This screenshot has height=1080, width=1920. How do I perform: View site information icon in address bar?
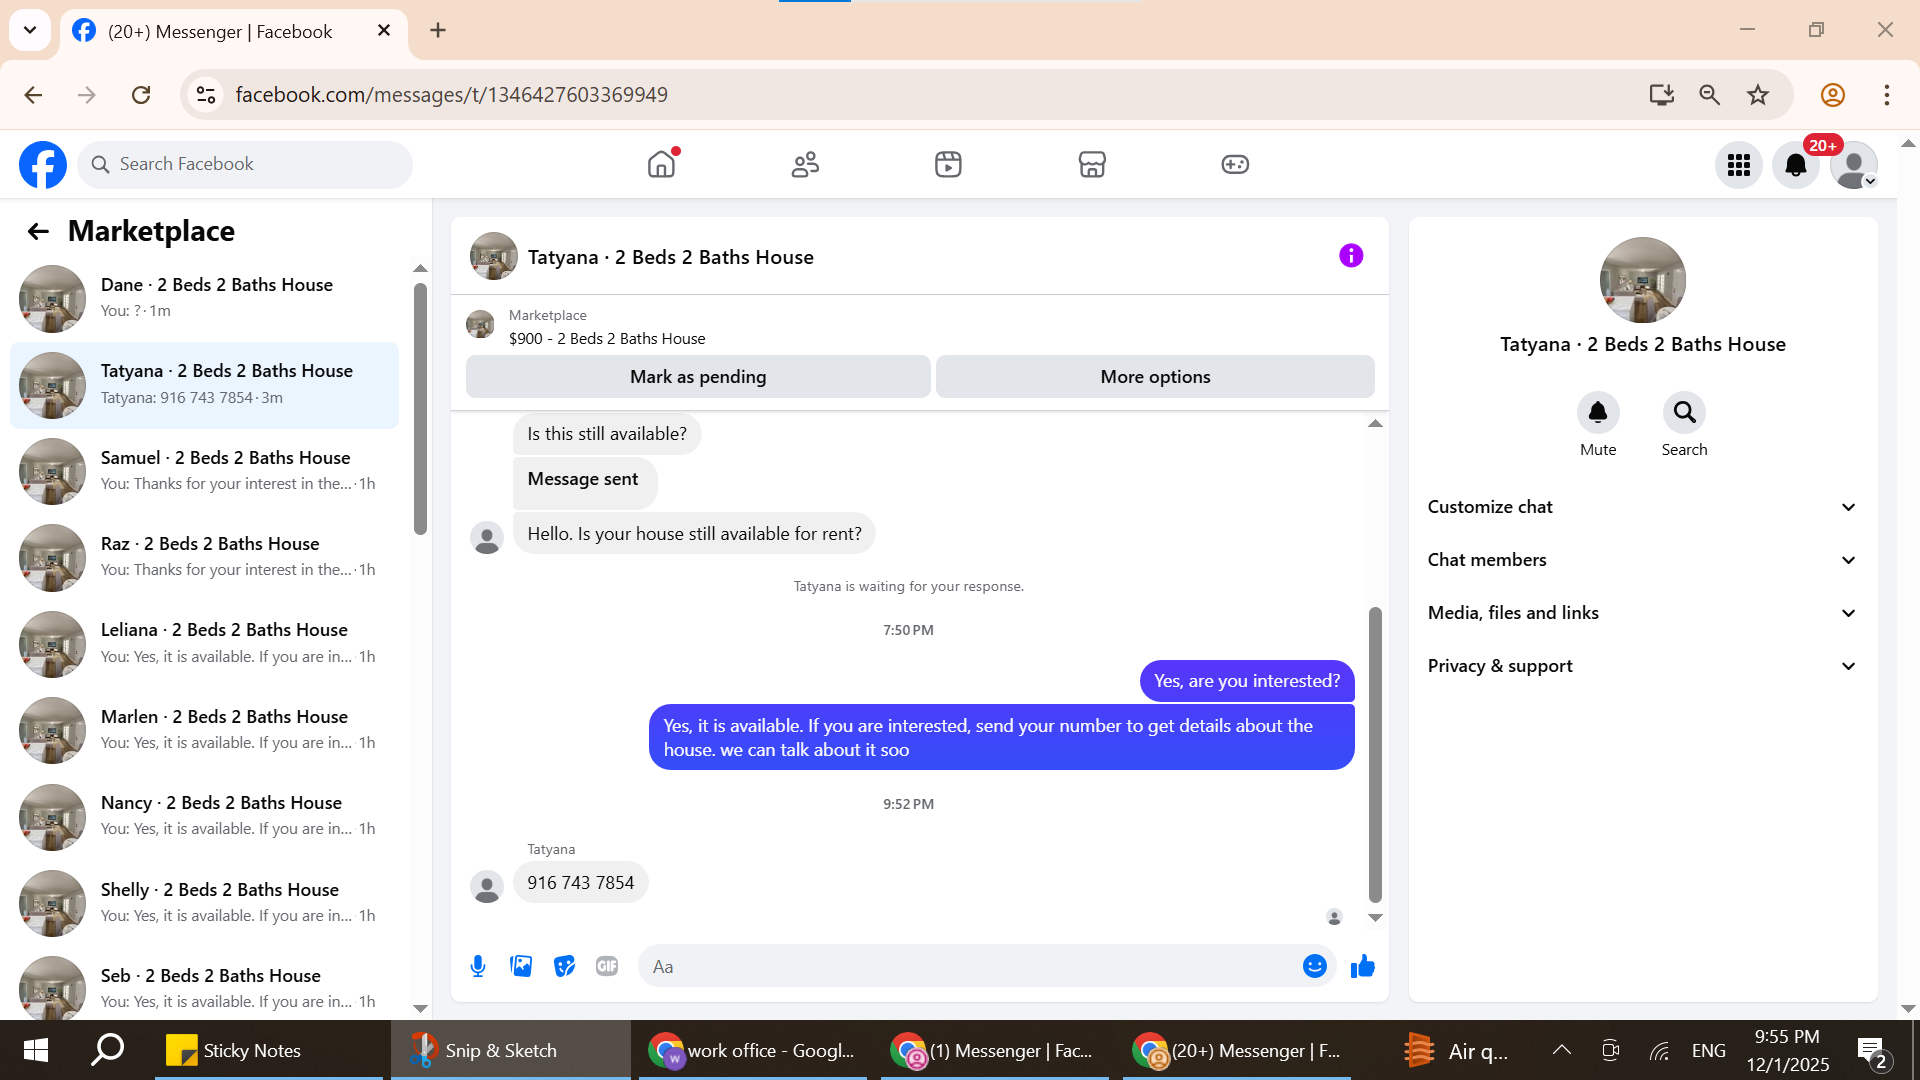206,95
